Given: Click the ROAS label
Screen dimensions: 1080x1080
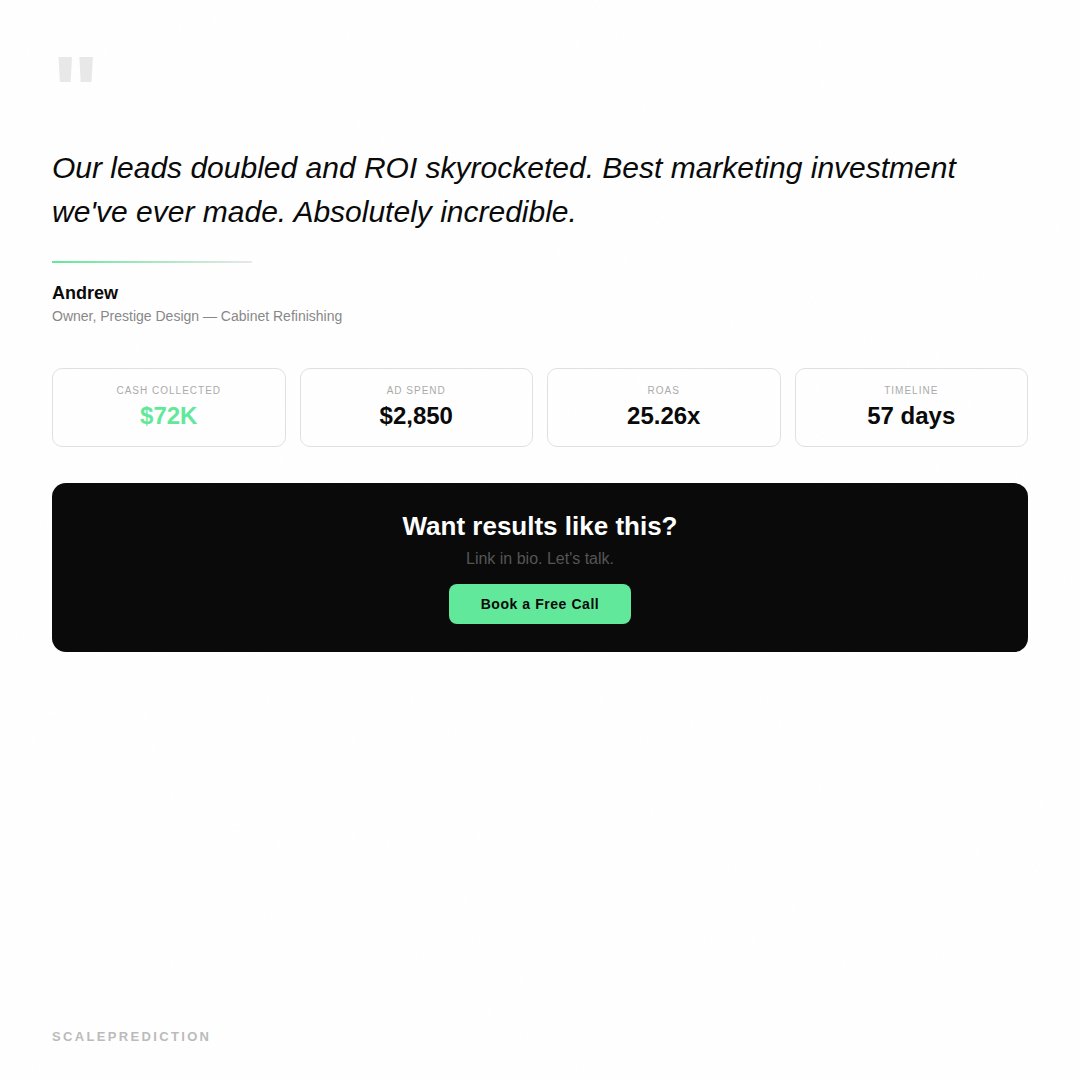Looking at the screenshot, I should coord(663,390).
